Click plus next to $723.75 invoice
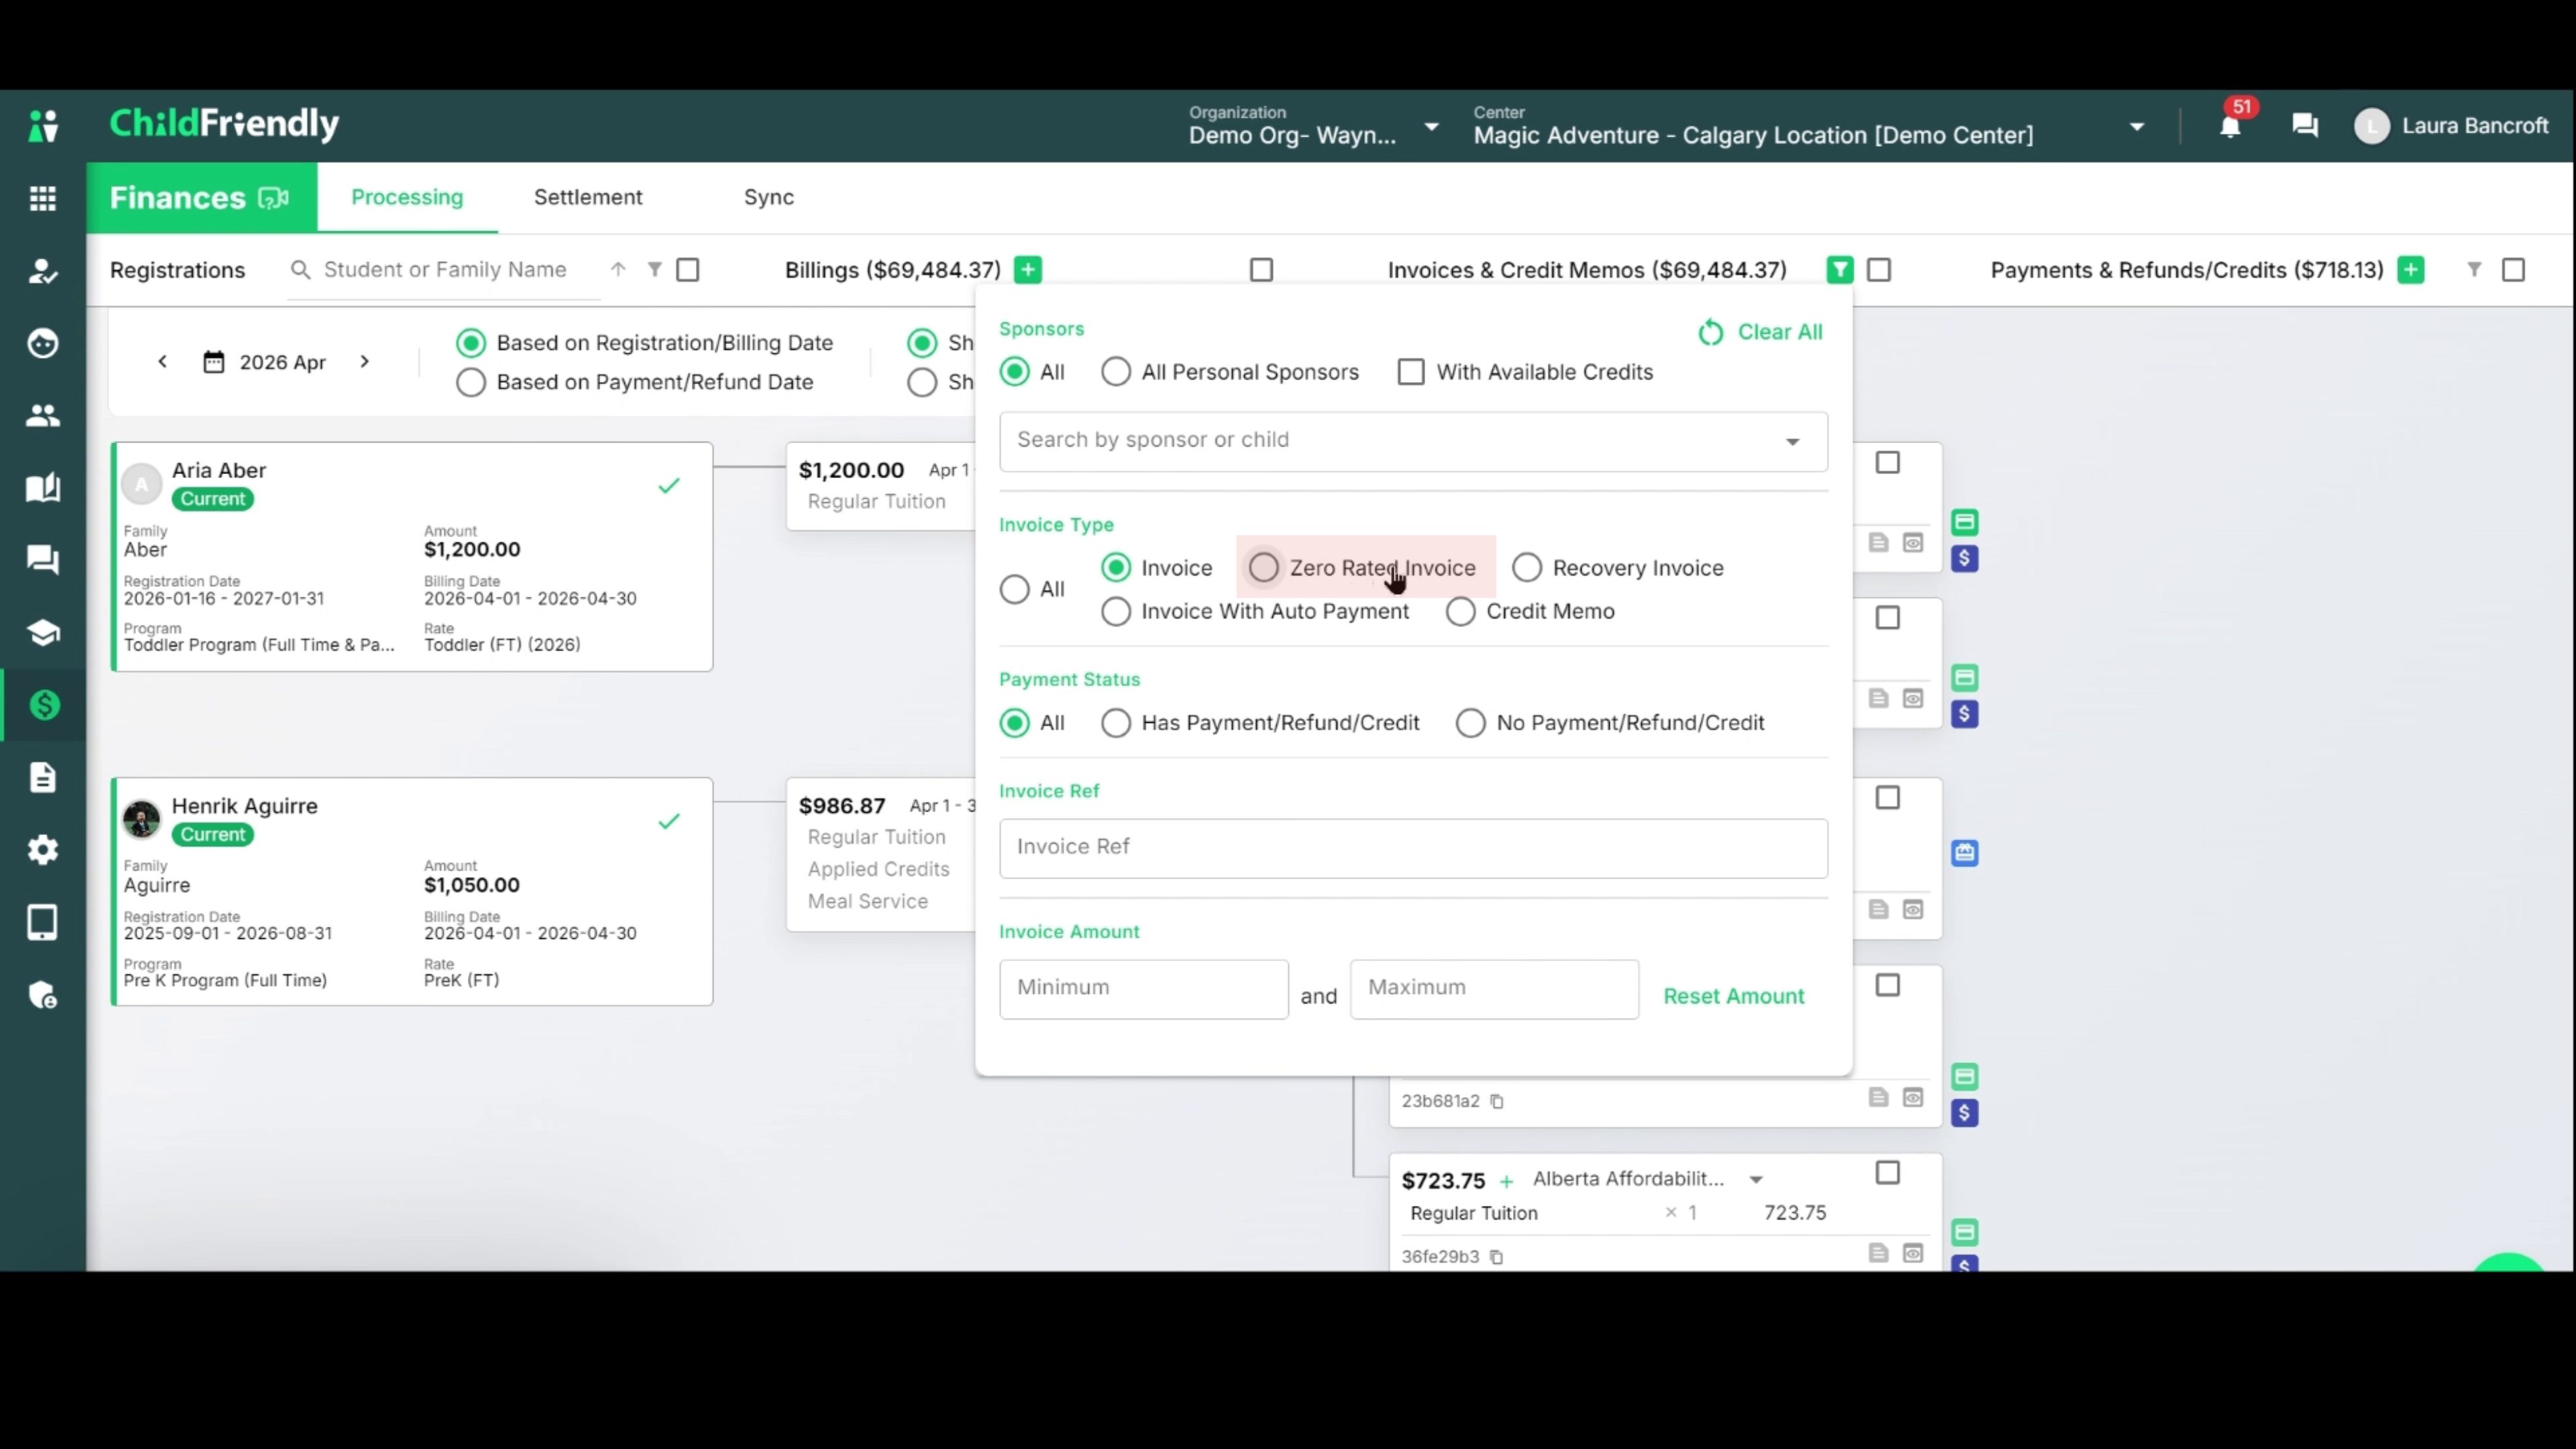 (x=1507, y=1182)
